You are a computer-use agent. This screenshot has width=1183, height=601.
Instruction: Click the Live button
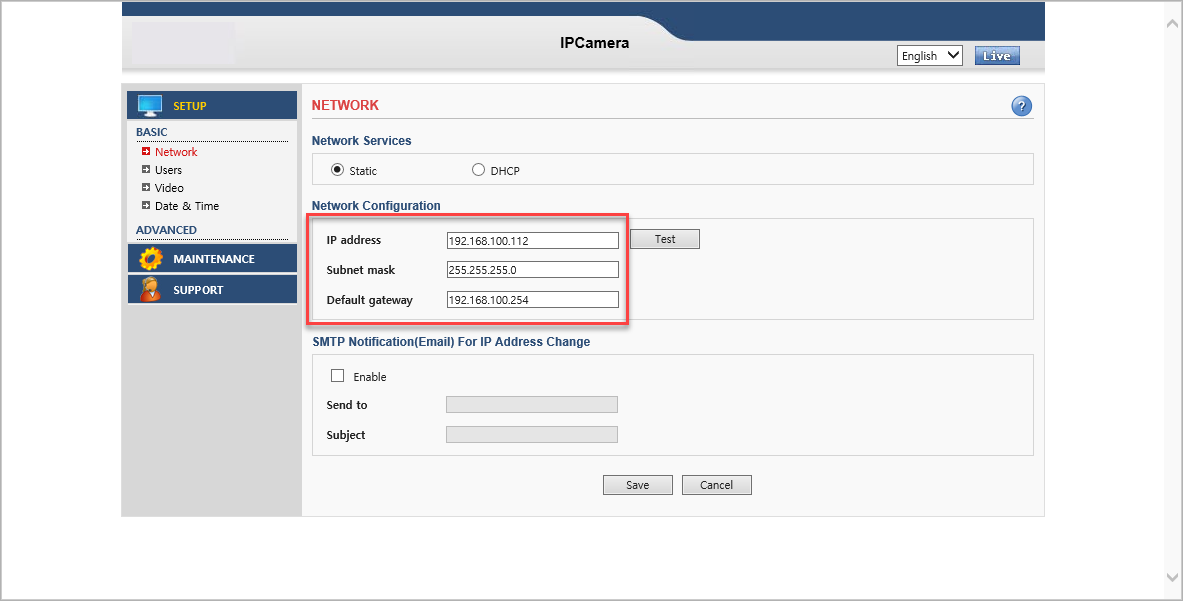coord(997,56)
